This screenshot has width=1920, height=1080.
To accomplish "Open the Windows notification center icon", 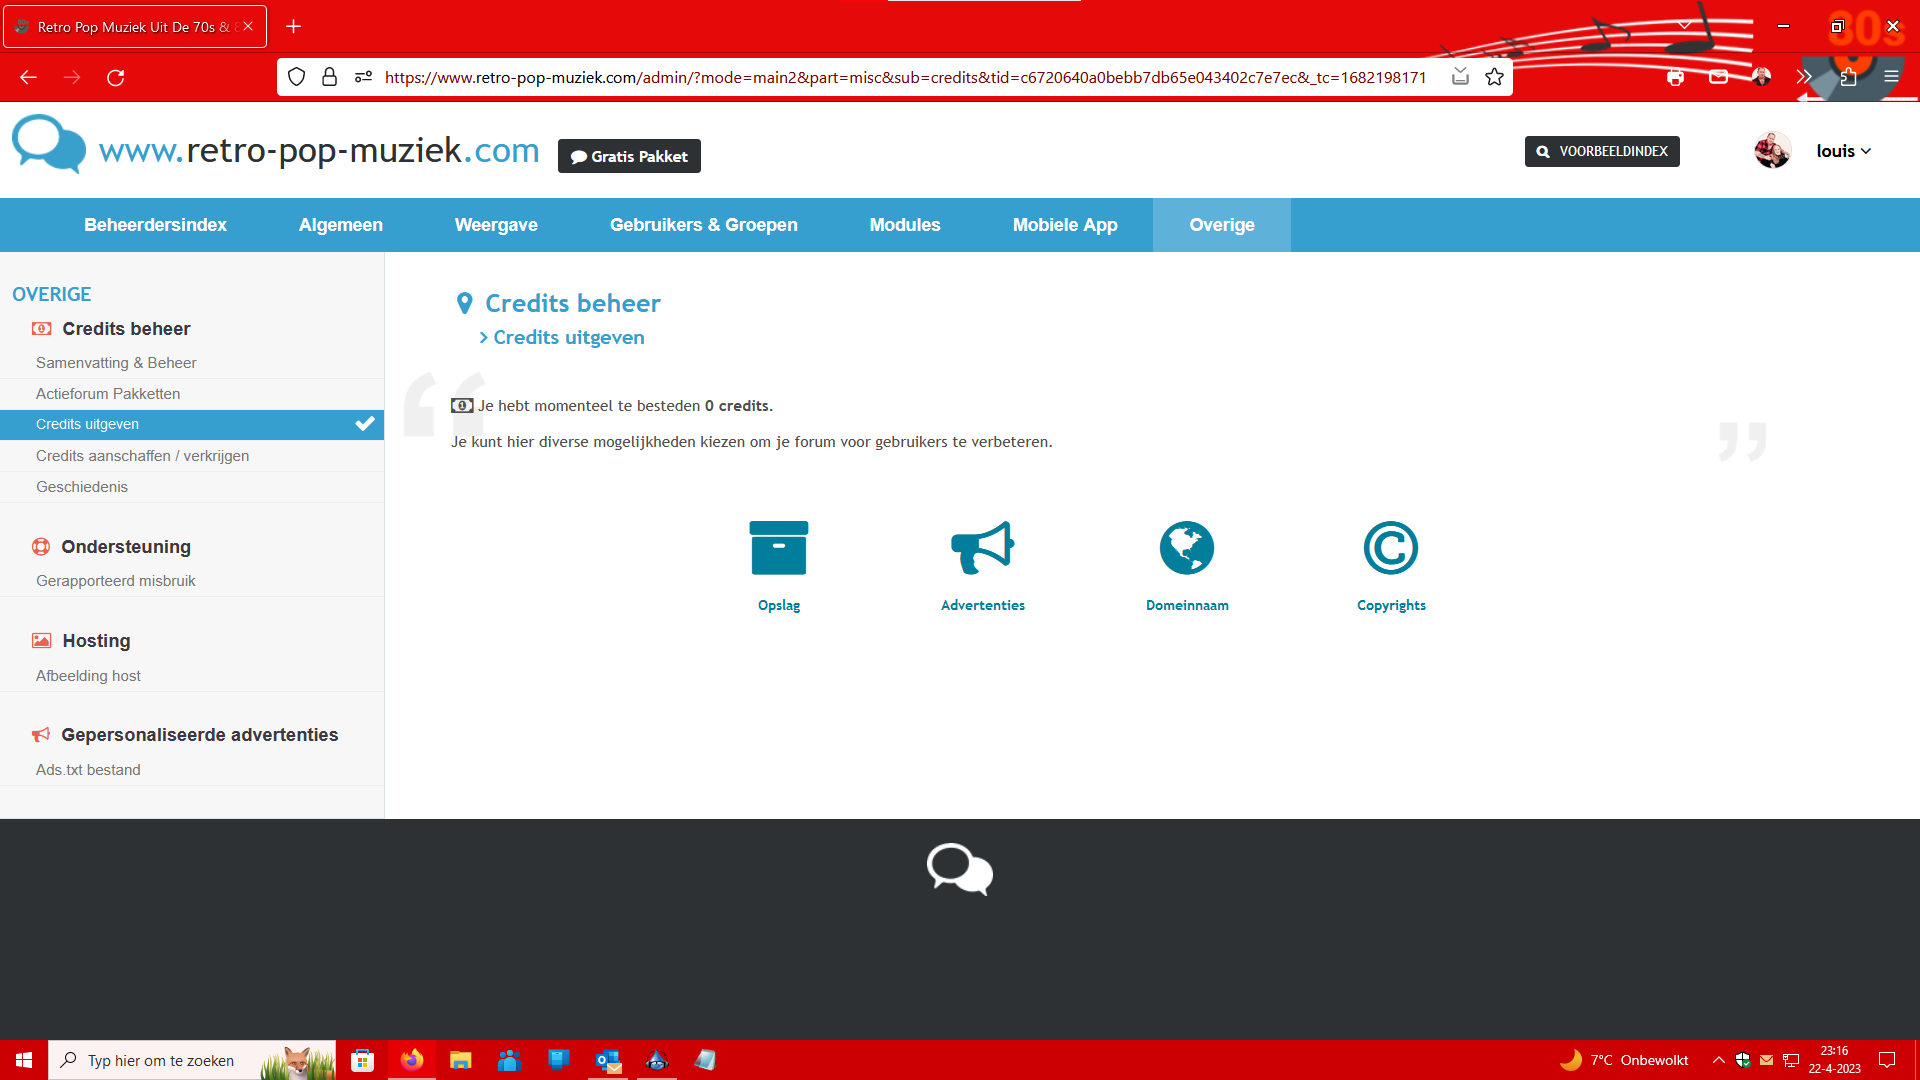I will [x=1887, y=1060].
